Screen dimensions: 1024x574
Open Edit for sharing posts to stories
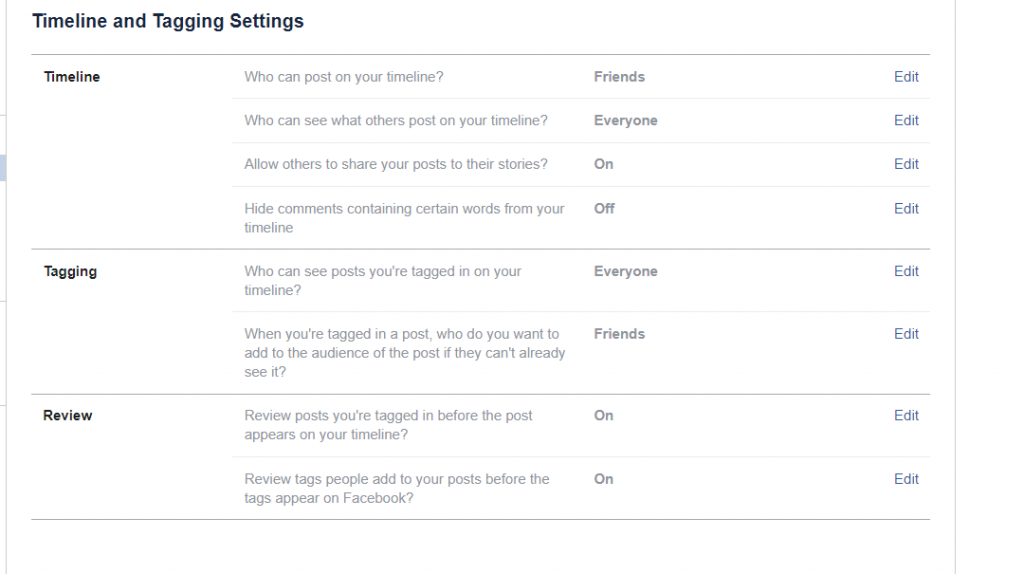(x=906, y=164)
